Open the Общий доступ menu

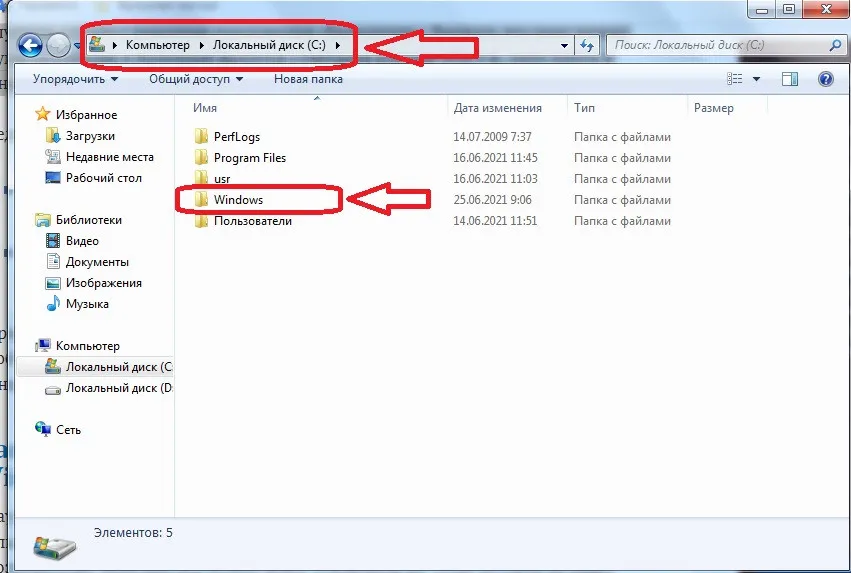click(196, 79)
